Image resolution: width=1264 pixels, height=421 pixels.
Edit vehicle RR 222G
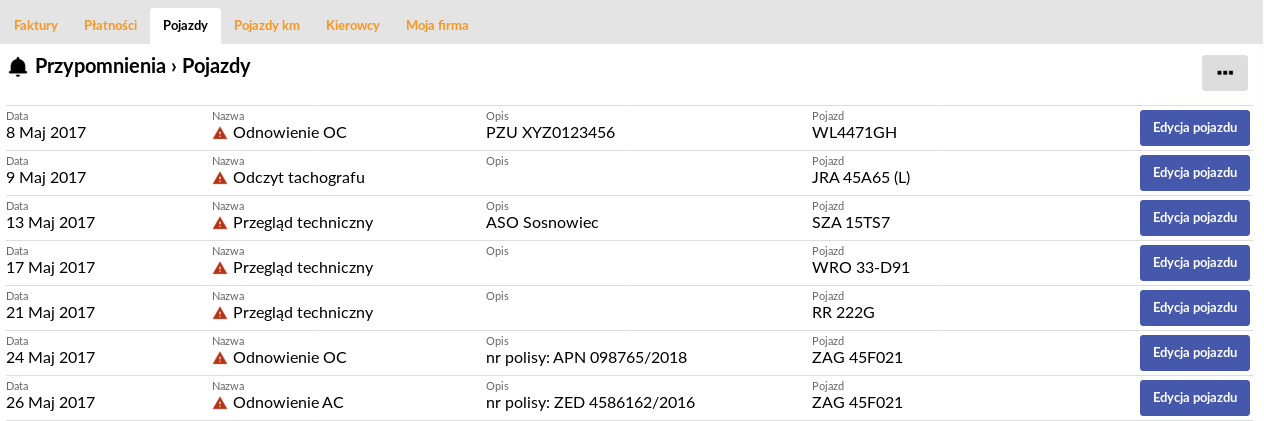pyautogui.click(x=1195, y=308)
